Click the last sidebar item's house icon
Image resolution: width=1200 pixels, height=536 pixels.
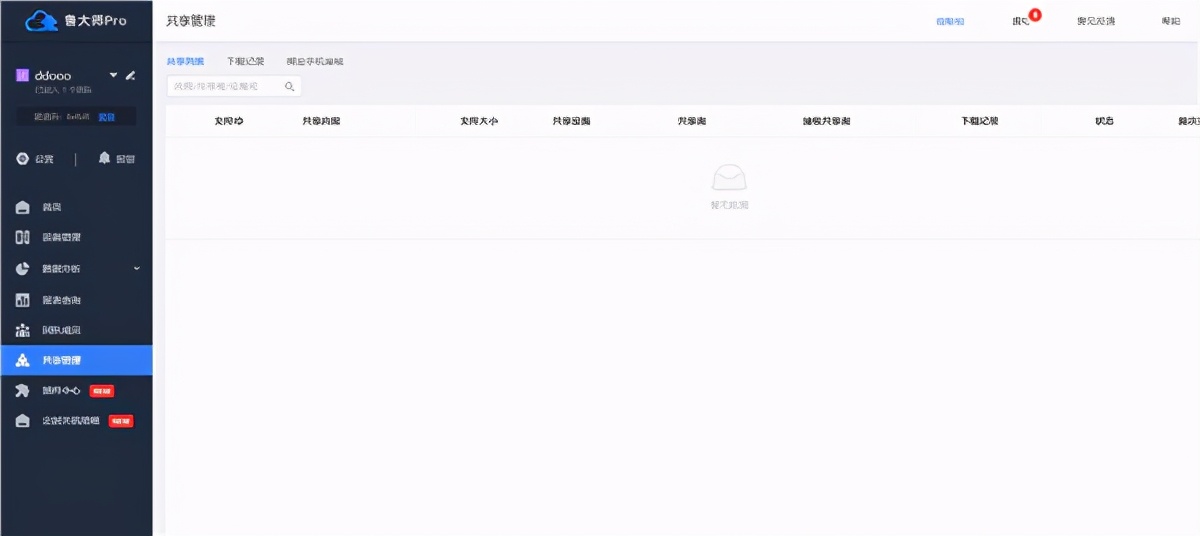coord(23,421)
